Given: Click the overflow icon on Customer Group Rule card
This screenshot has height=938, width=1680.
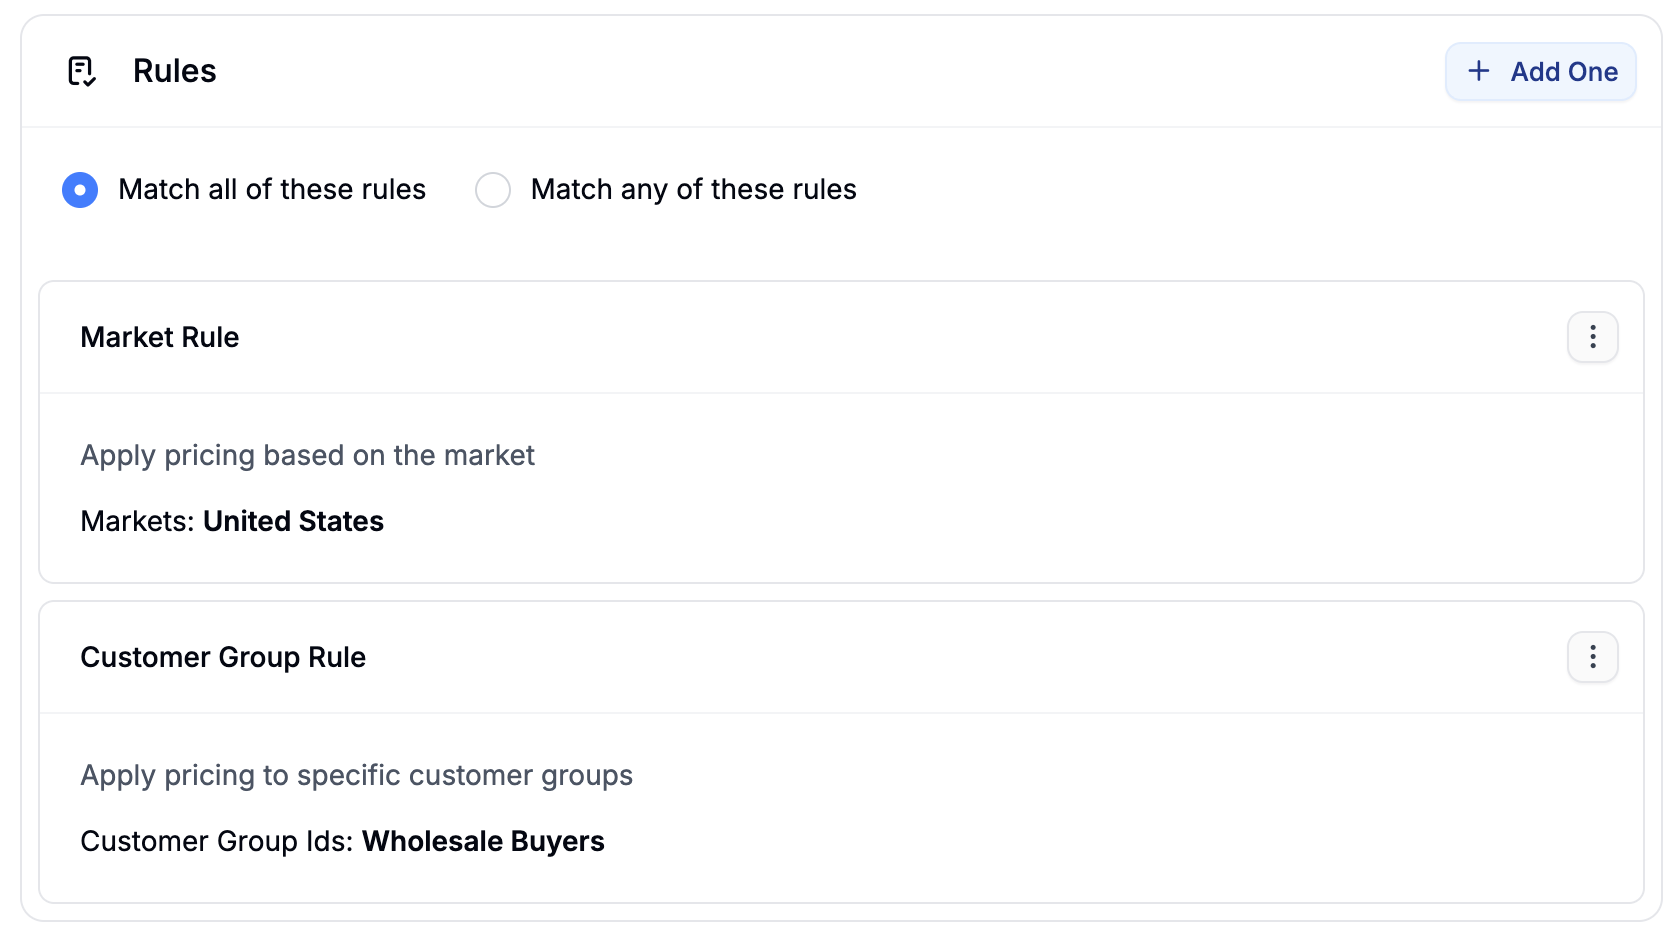Looking at the screenshot, I should (1592, 657).
